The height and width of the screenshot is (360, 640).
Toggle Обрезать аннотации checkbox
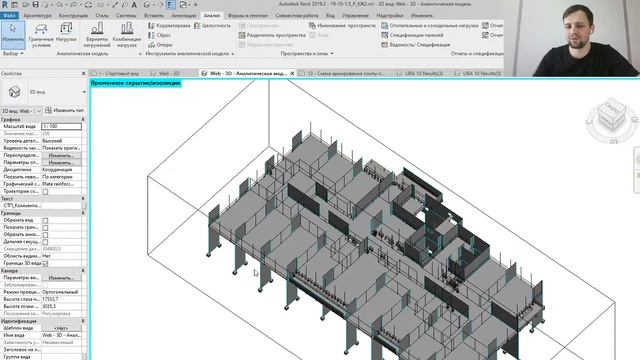[45, 235]
